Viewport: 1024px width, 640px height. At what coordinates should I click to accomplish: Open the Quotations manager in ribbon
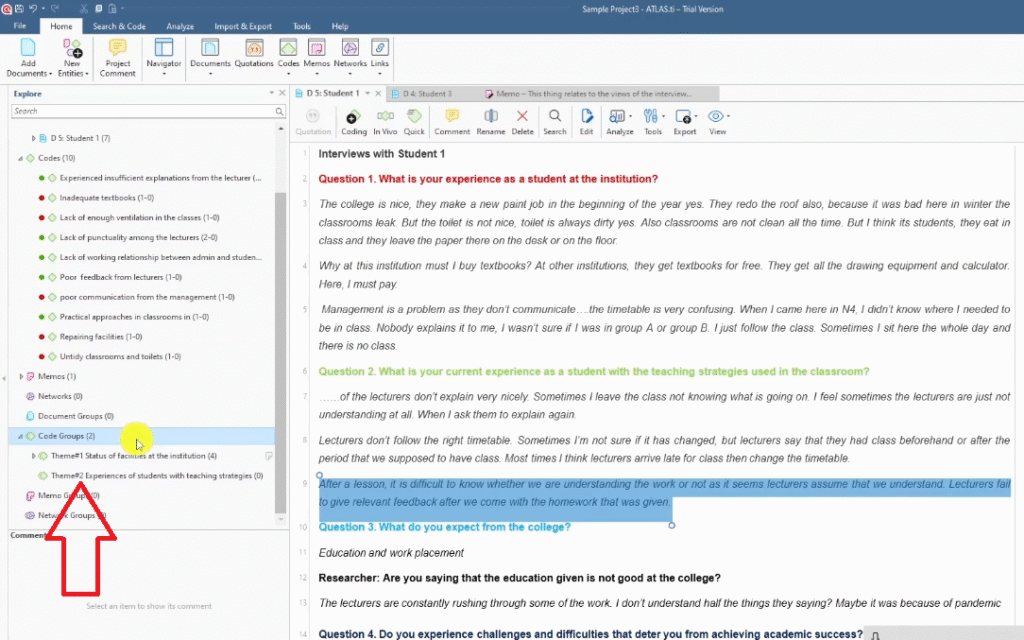254,58
